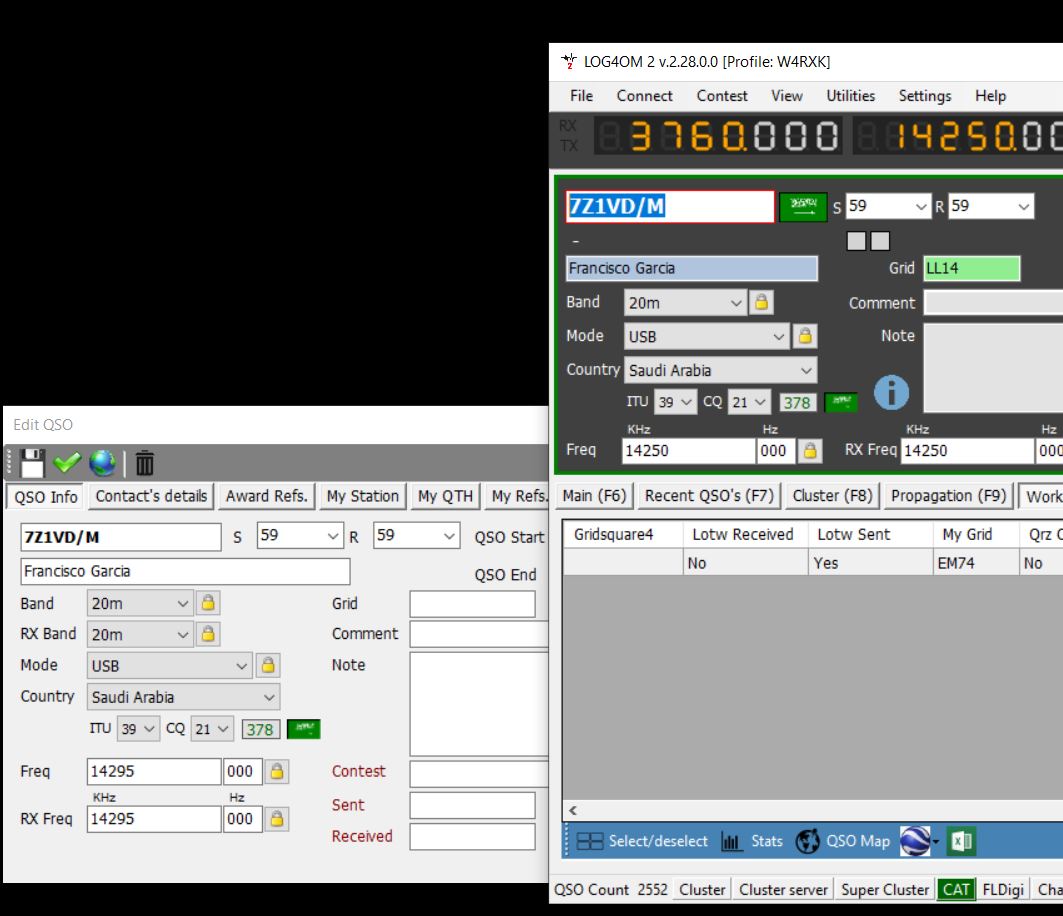Click the green CAT status button
Viewport: 1063px width, 916px height.
coord(956,890)
